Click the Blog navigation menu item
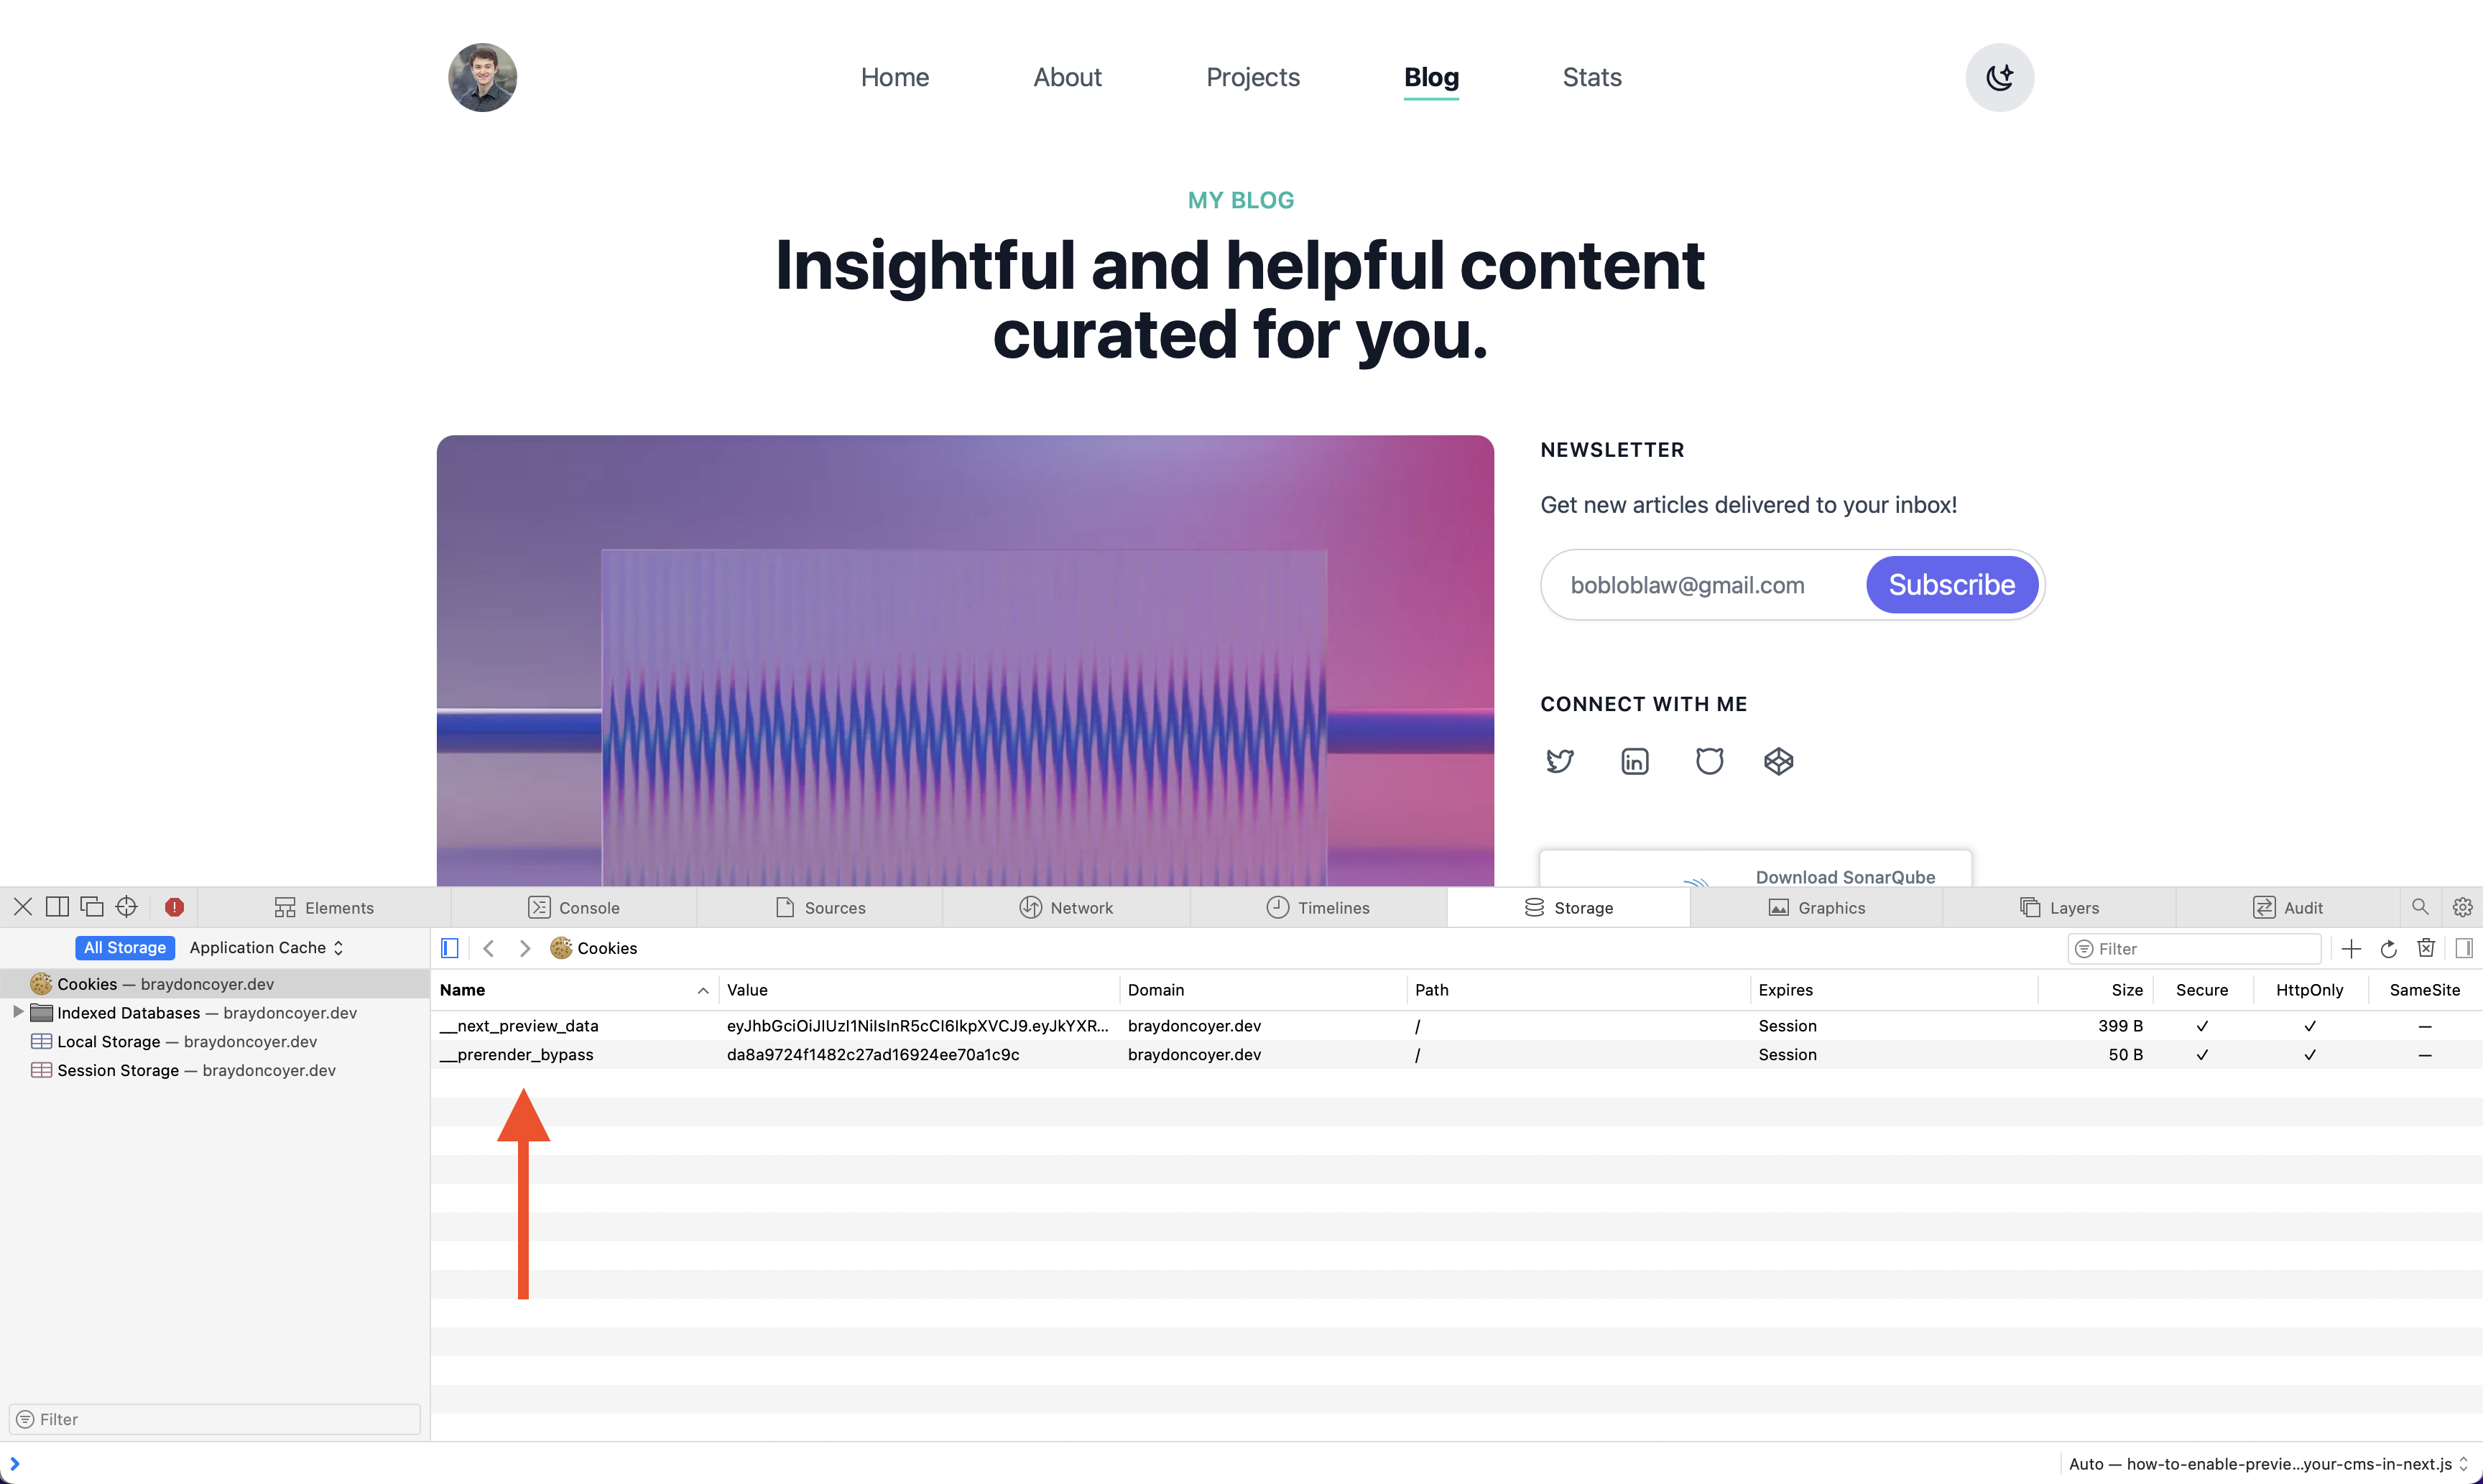Image resolution: width=2483 pixels, height=1484 pixels. click(1431, 78)
